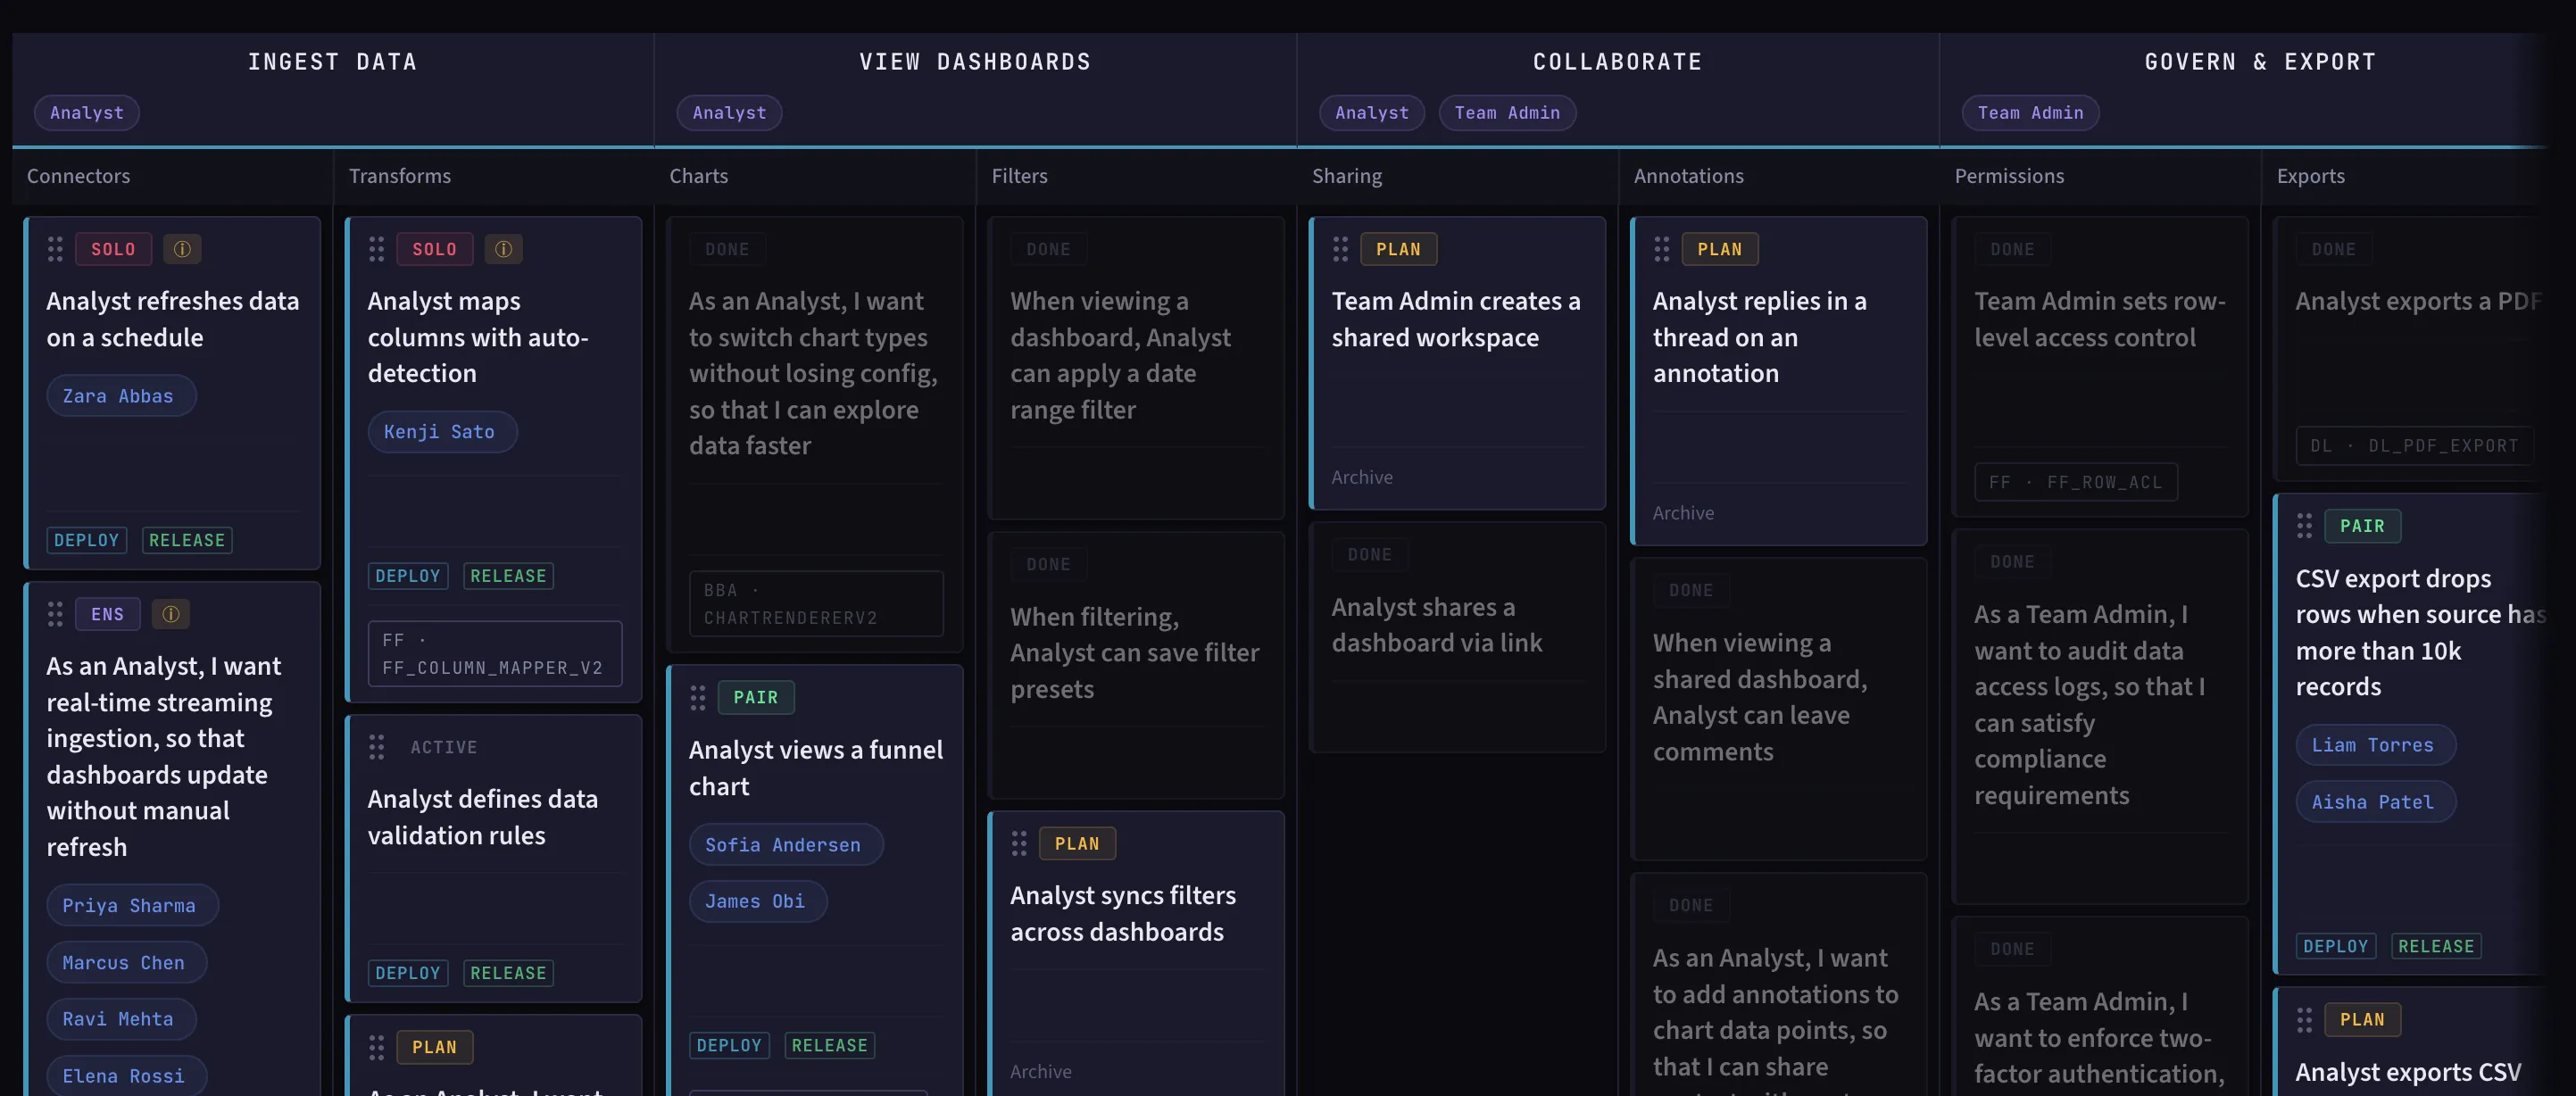Screen dimensions: 2576x1096
Task: Open the INGEST DATA activity header
Action: [332, 62]
